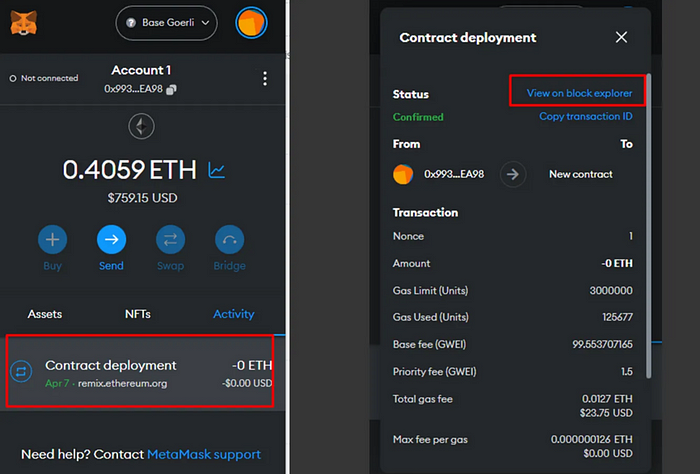Open the account avatar menu
The width and height of the screenshot is (700, 474).
pos(251,23)
